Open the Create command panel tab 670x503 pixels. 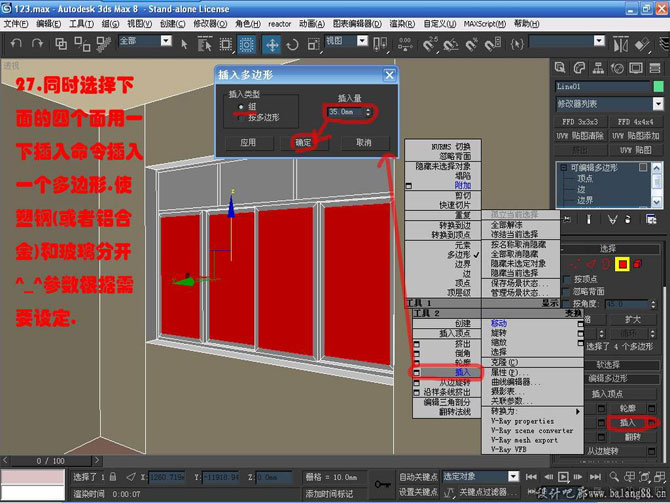(x=560, y=68)
